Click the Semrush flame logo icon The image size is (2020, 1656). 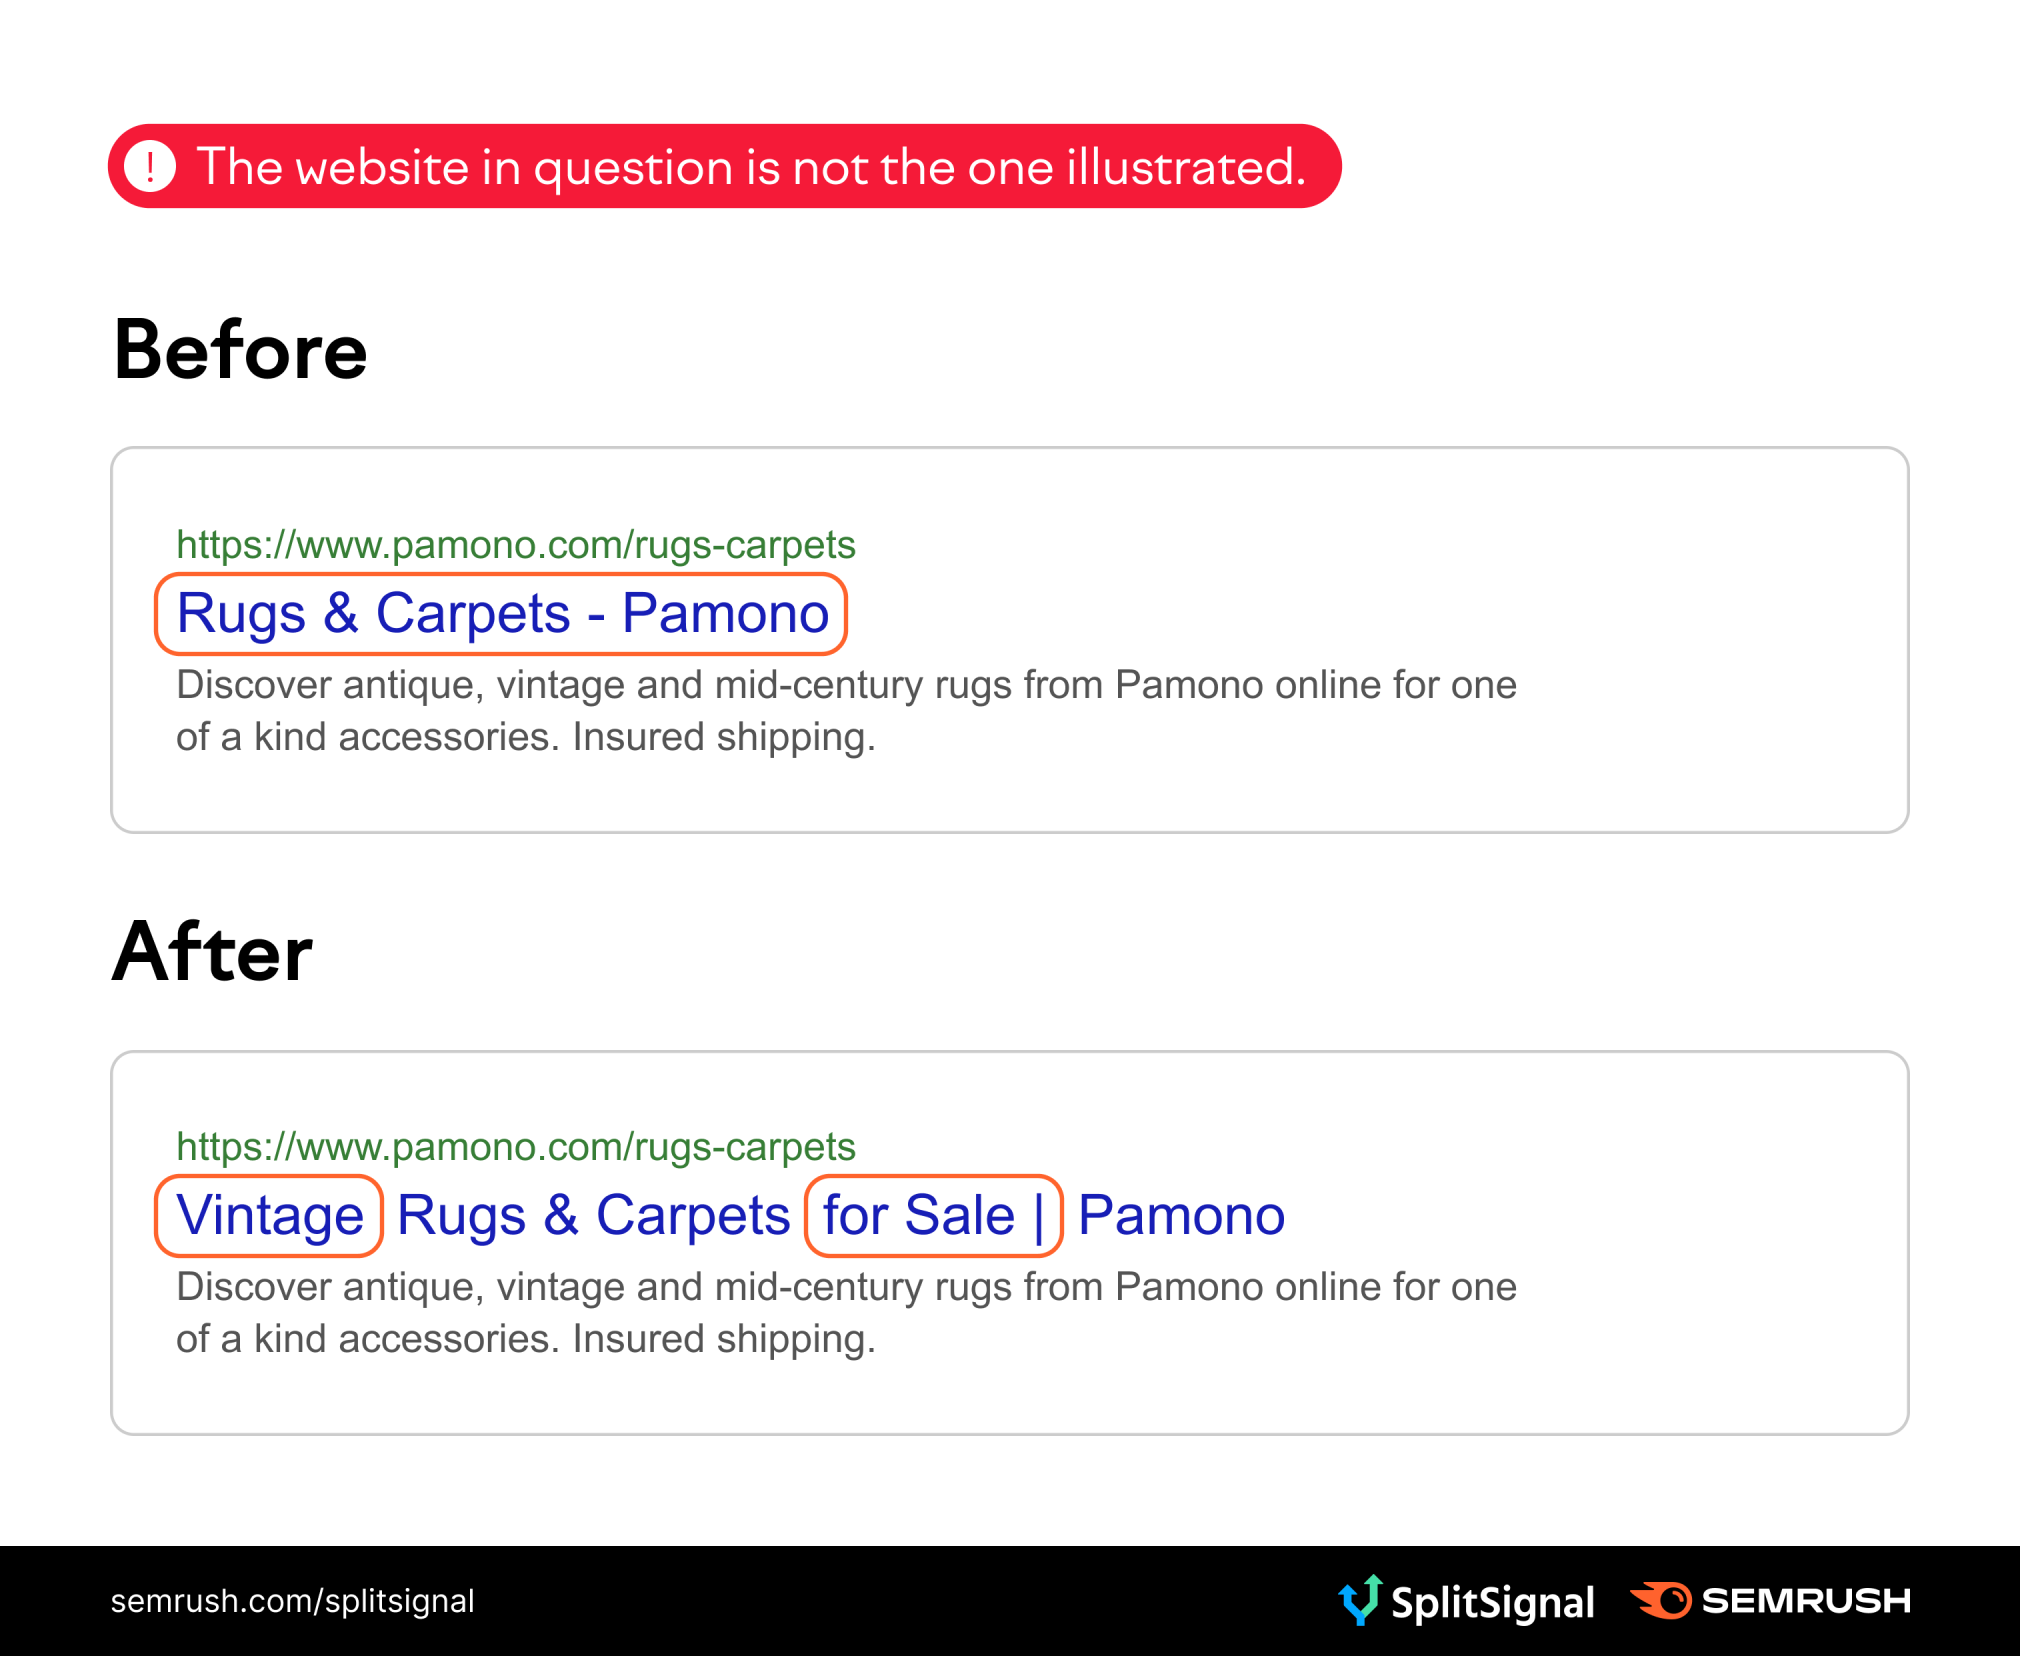(x=1661, y=1600)
